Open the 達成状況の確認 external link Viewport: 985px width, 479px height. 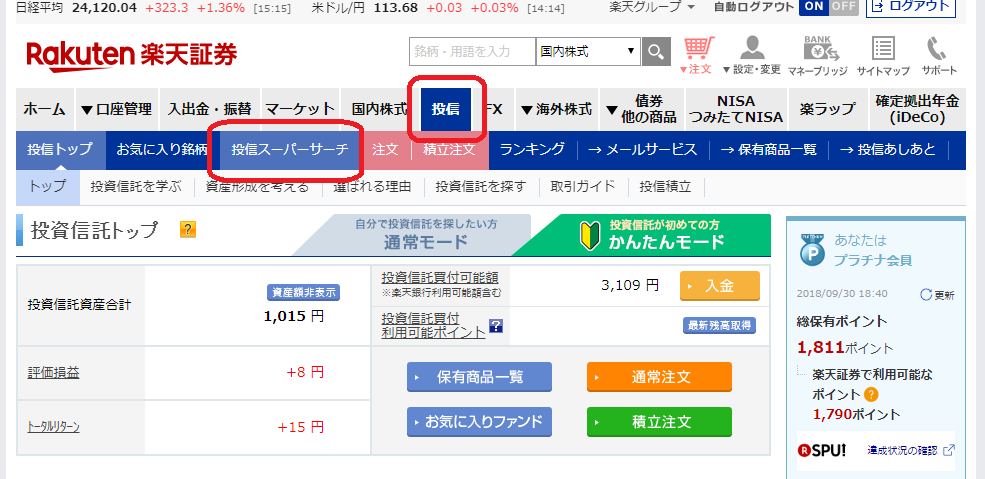911,450
